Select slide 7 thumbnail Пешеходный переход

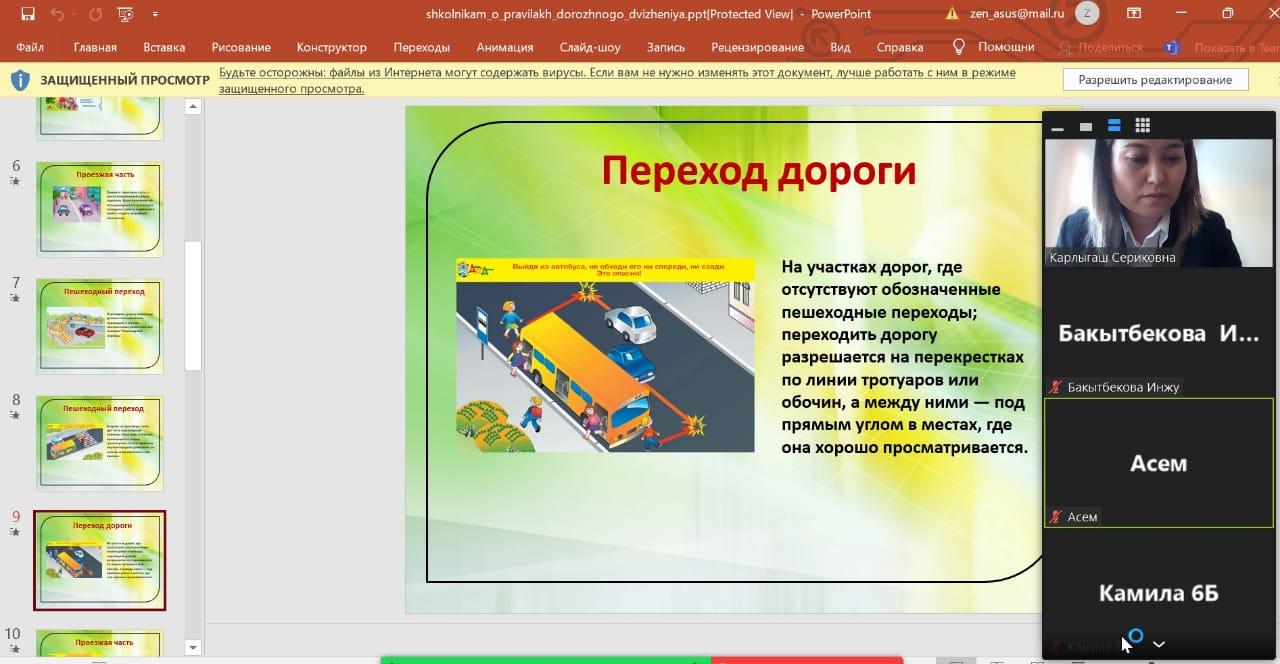(100, 326)
